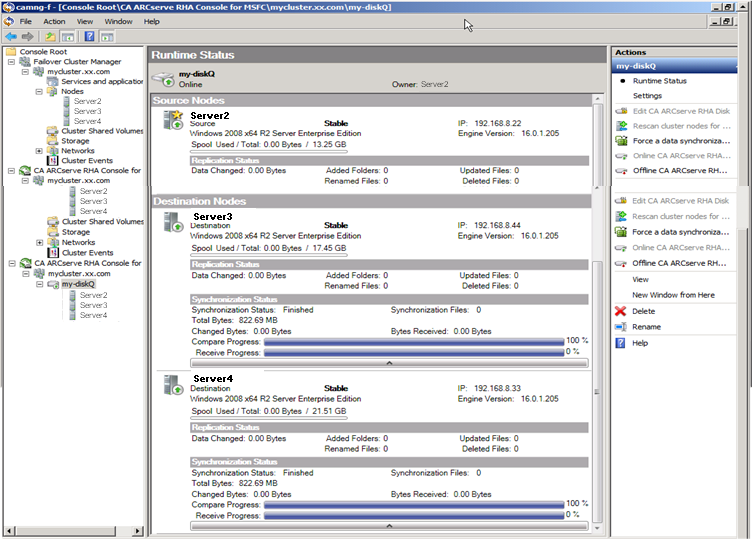Click Server3 Compare Progress bar
The width and height of the screenshot is (752, 539).
click(x=414, y=341)
